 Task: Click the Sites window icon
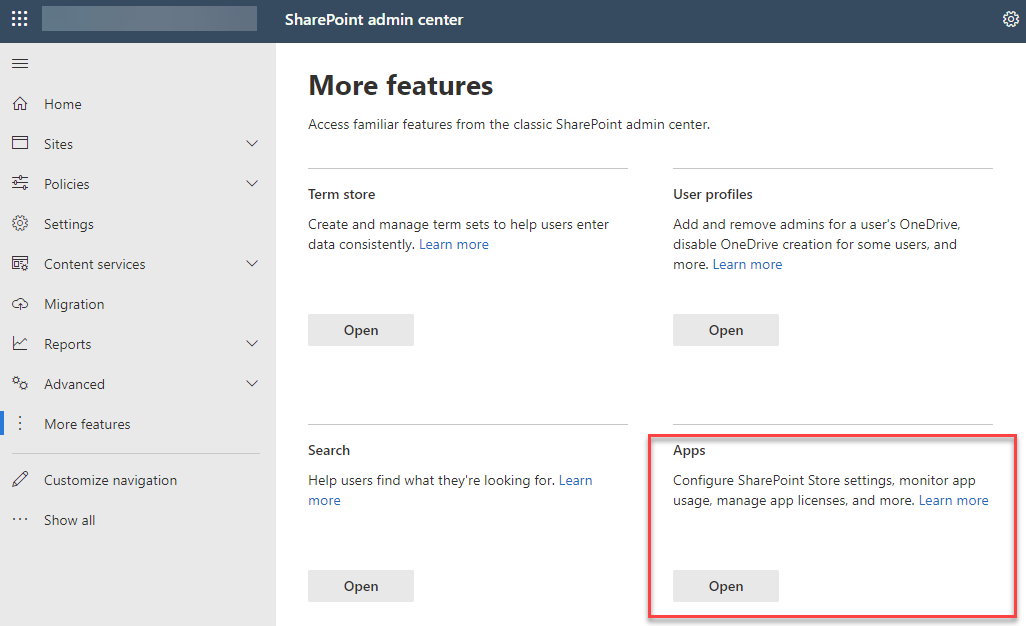tap(20, 143)
